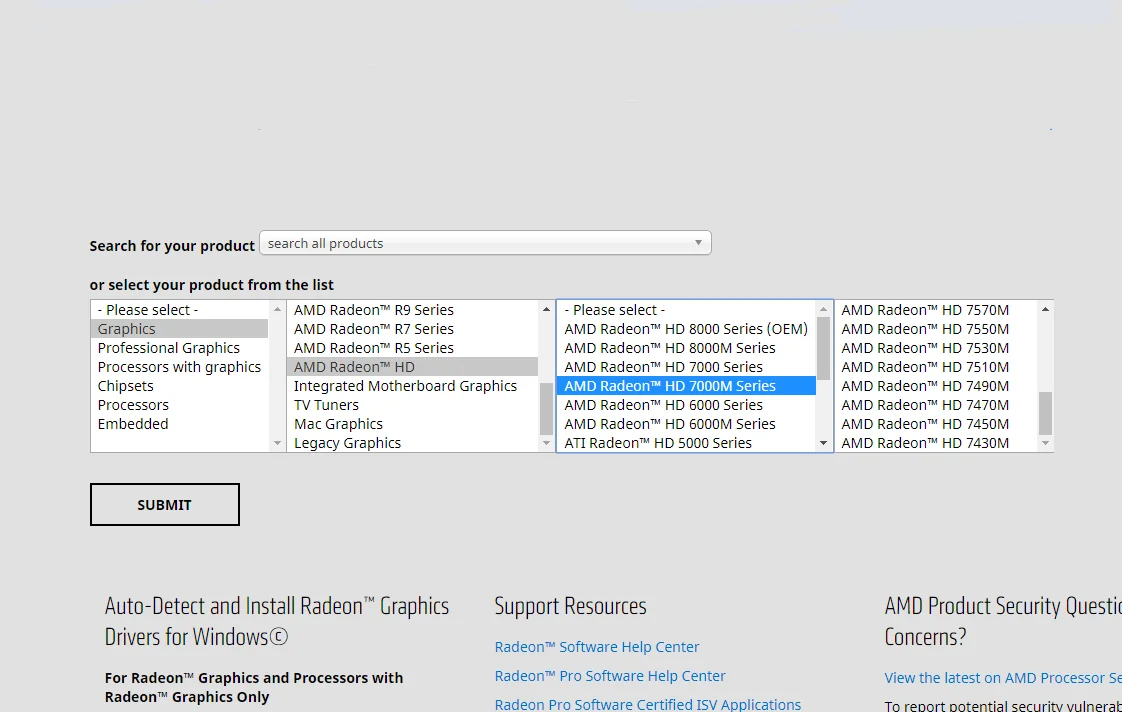Choose AMD Radeon R9 Series
1122x712 pixels.
pyautogui.click(x=414, y=310)
